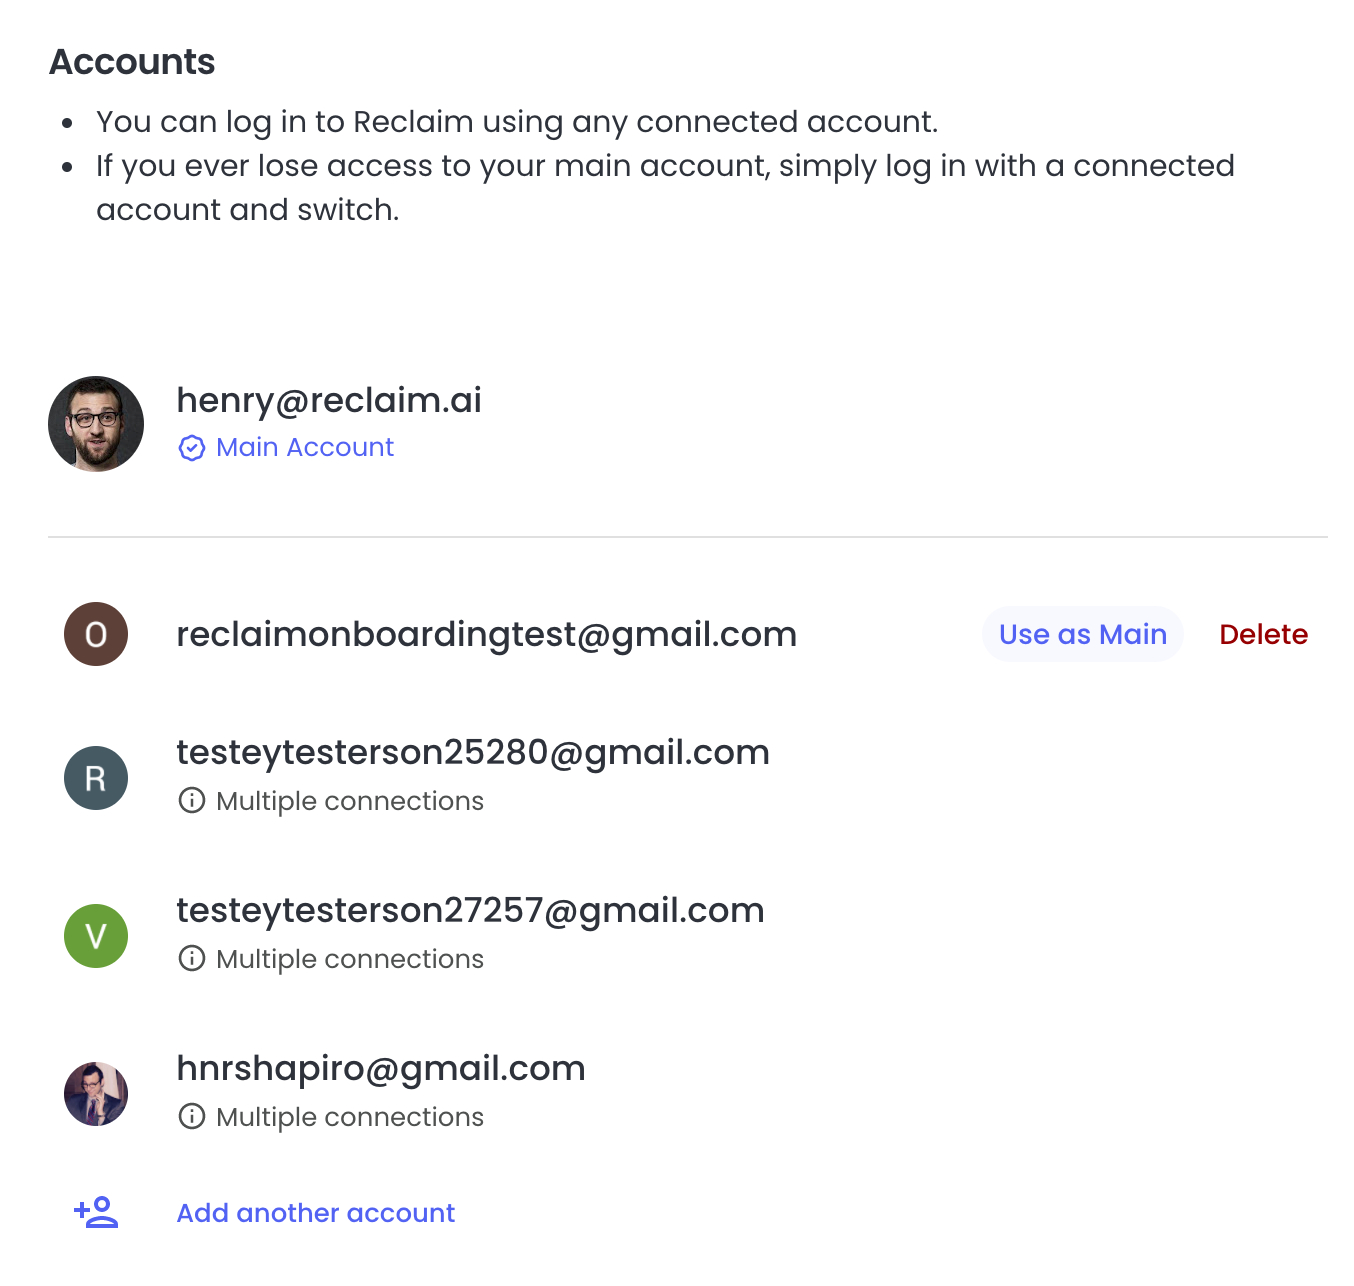The width and height of the screenshot is (1354, 1286).
Task: Click the add person icon
Action: tap(96, 1212)
